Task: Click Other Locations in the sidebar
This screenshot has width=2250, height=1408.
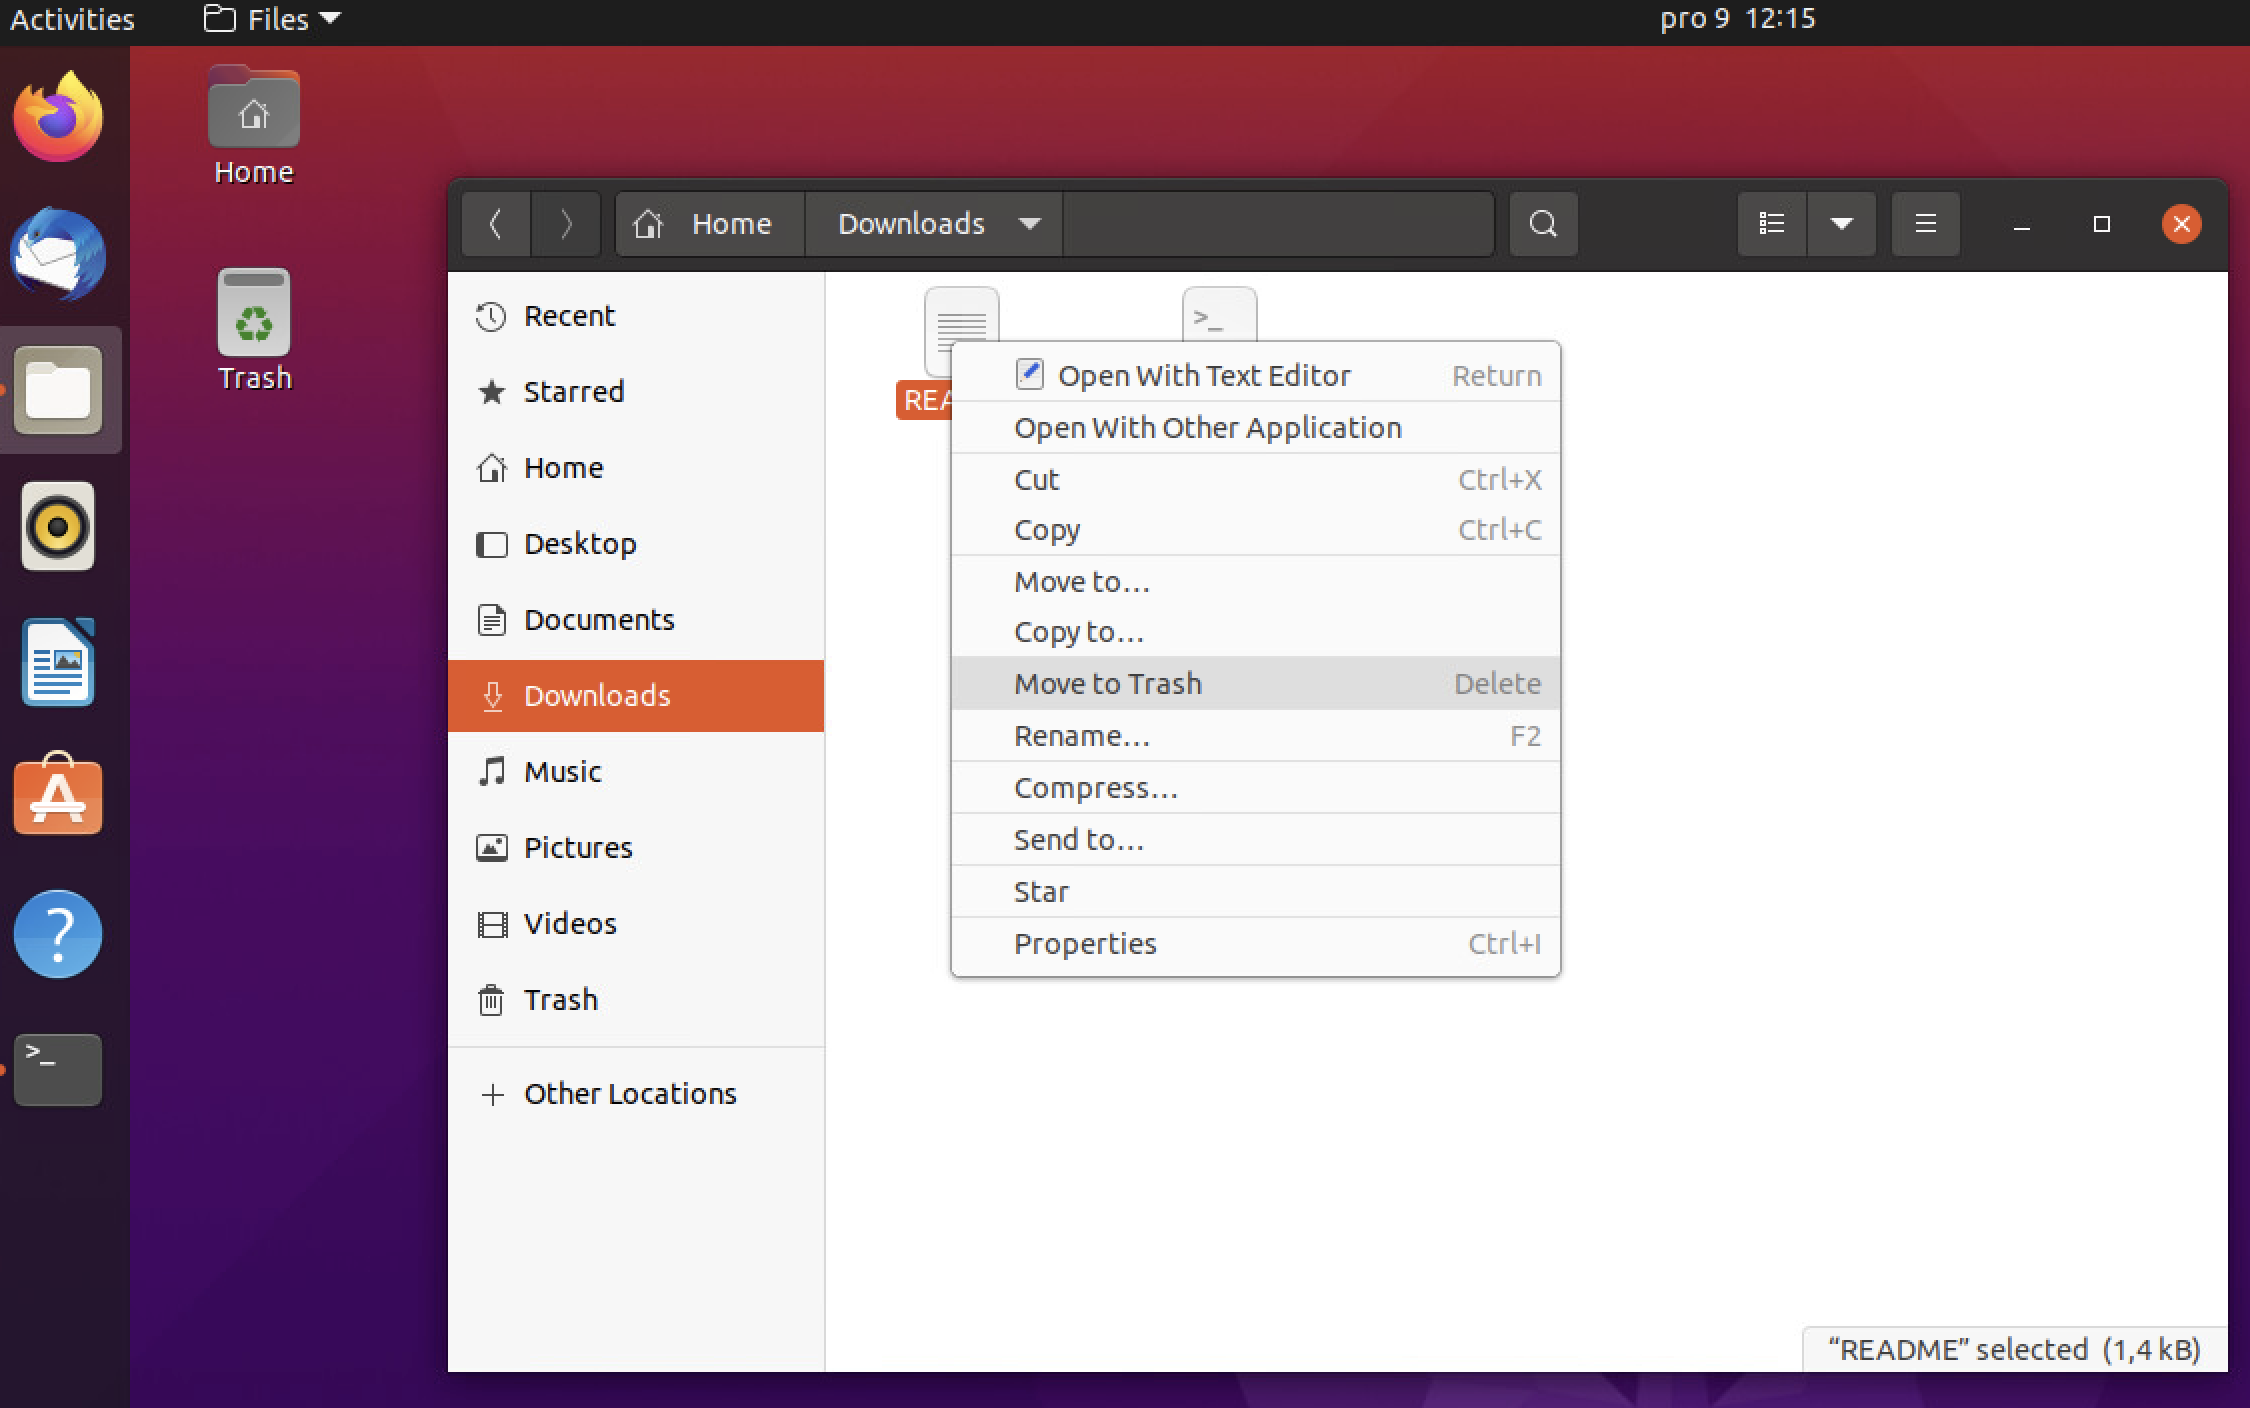Action: pos(636,1094)
